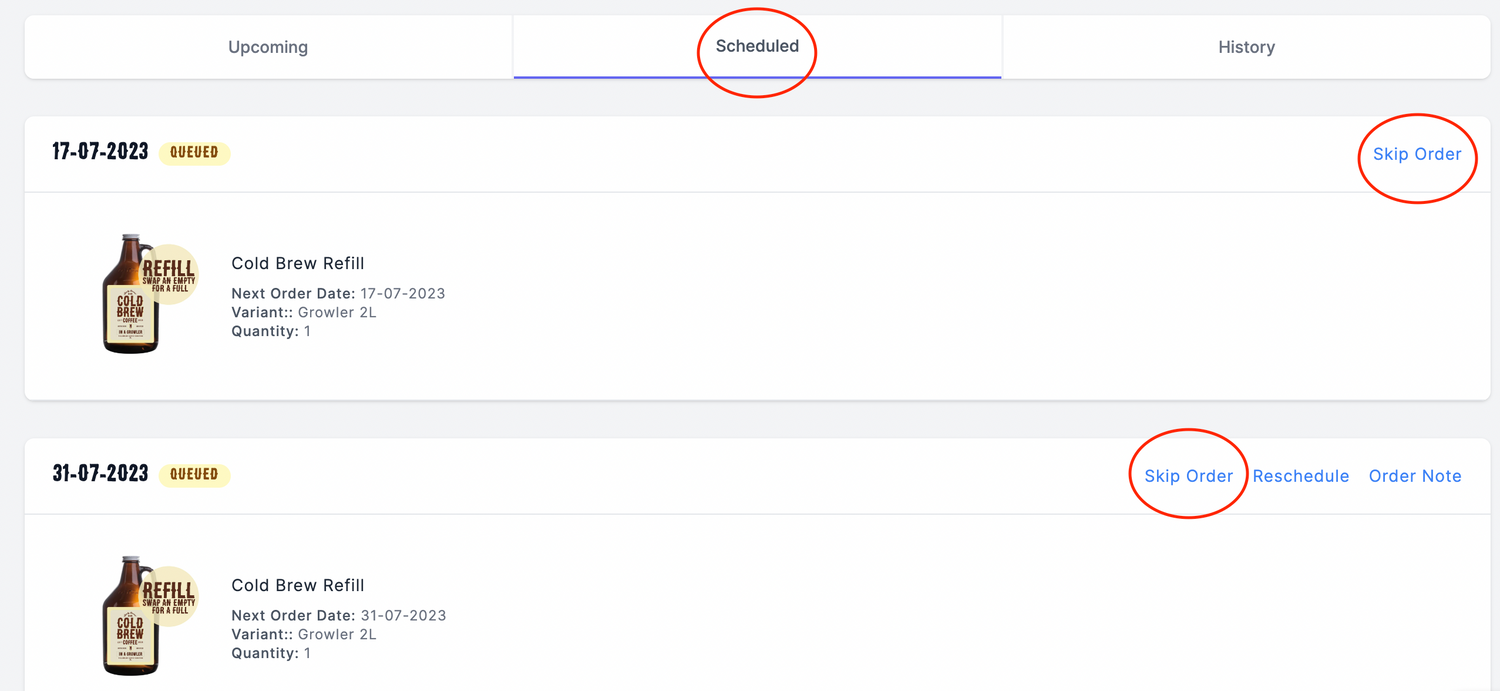Click the QUEUED badge beside 31-07-2023
The image size is (1500, 691).
(x=194, y=474)
